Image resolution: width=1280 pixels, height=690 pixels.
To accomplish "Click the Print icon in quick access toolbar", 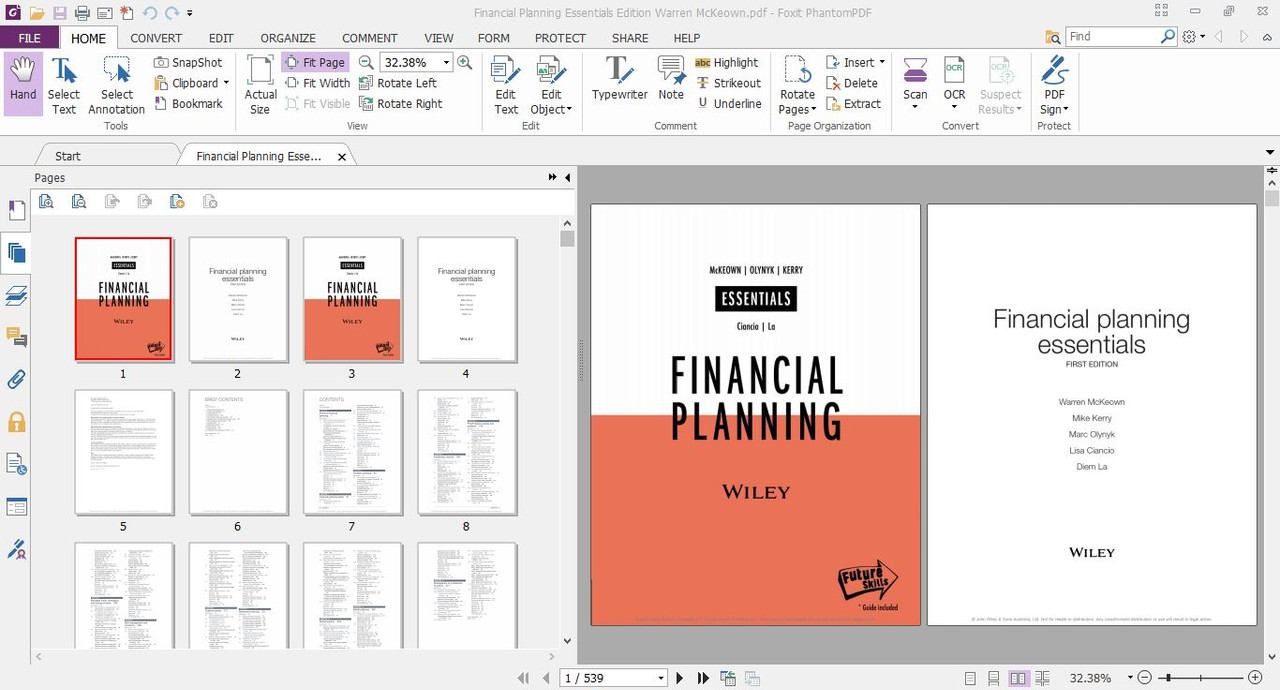I will pyautogui.click(x=82, y=13).
